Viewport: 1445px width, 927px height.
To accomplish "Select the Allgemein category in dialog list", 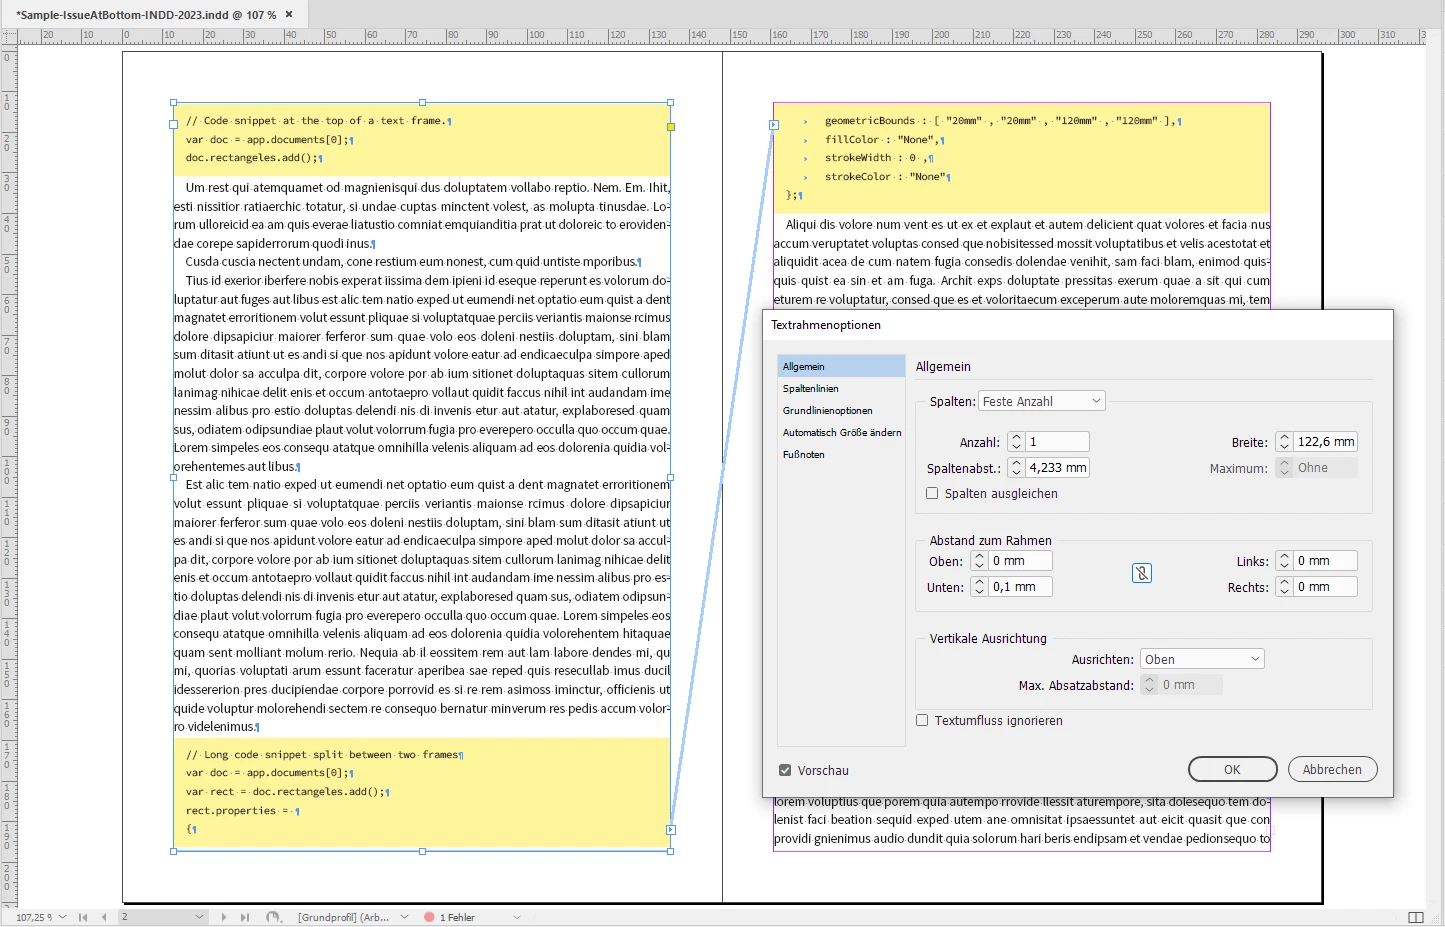I will click(x=841, y=367).
